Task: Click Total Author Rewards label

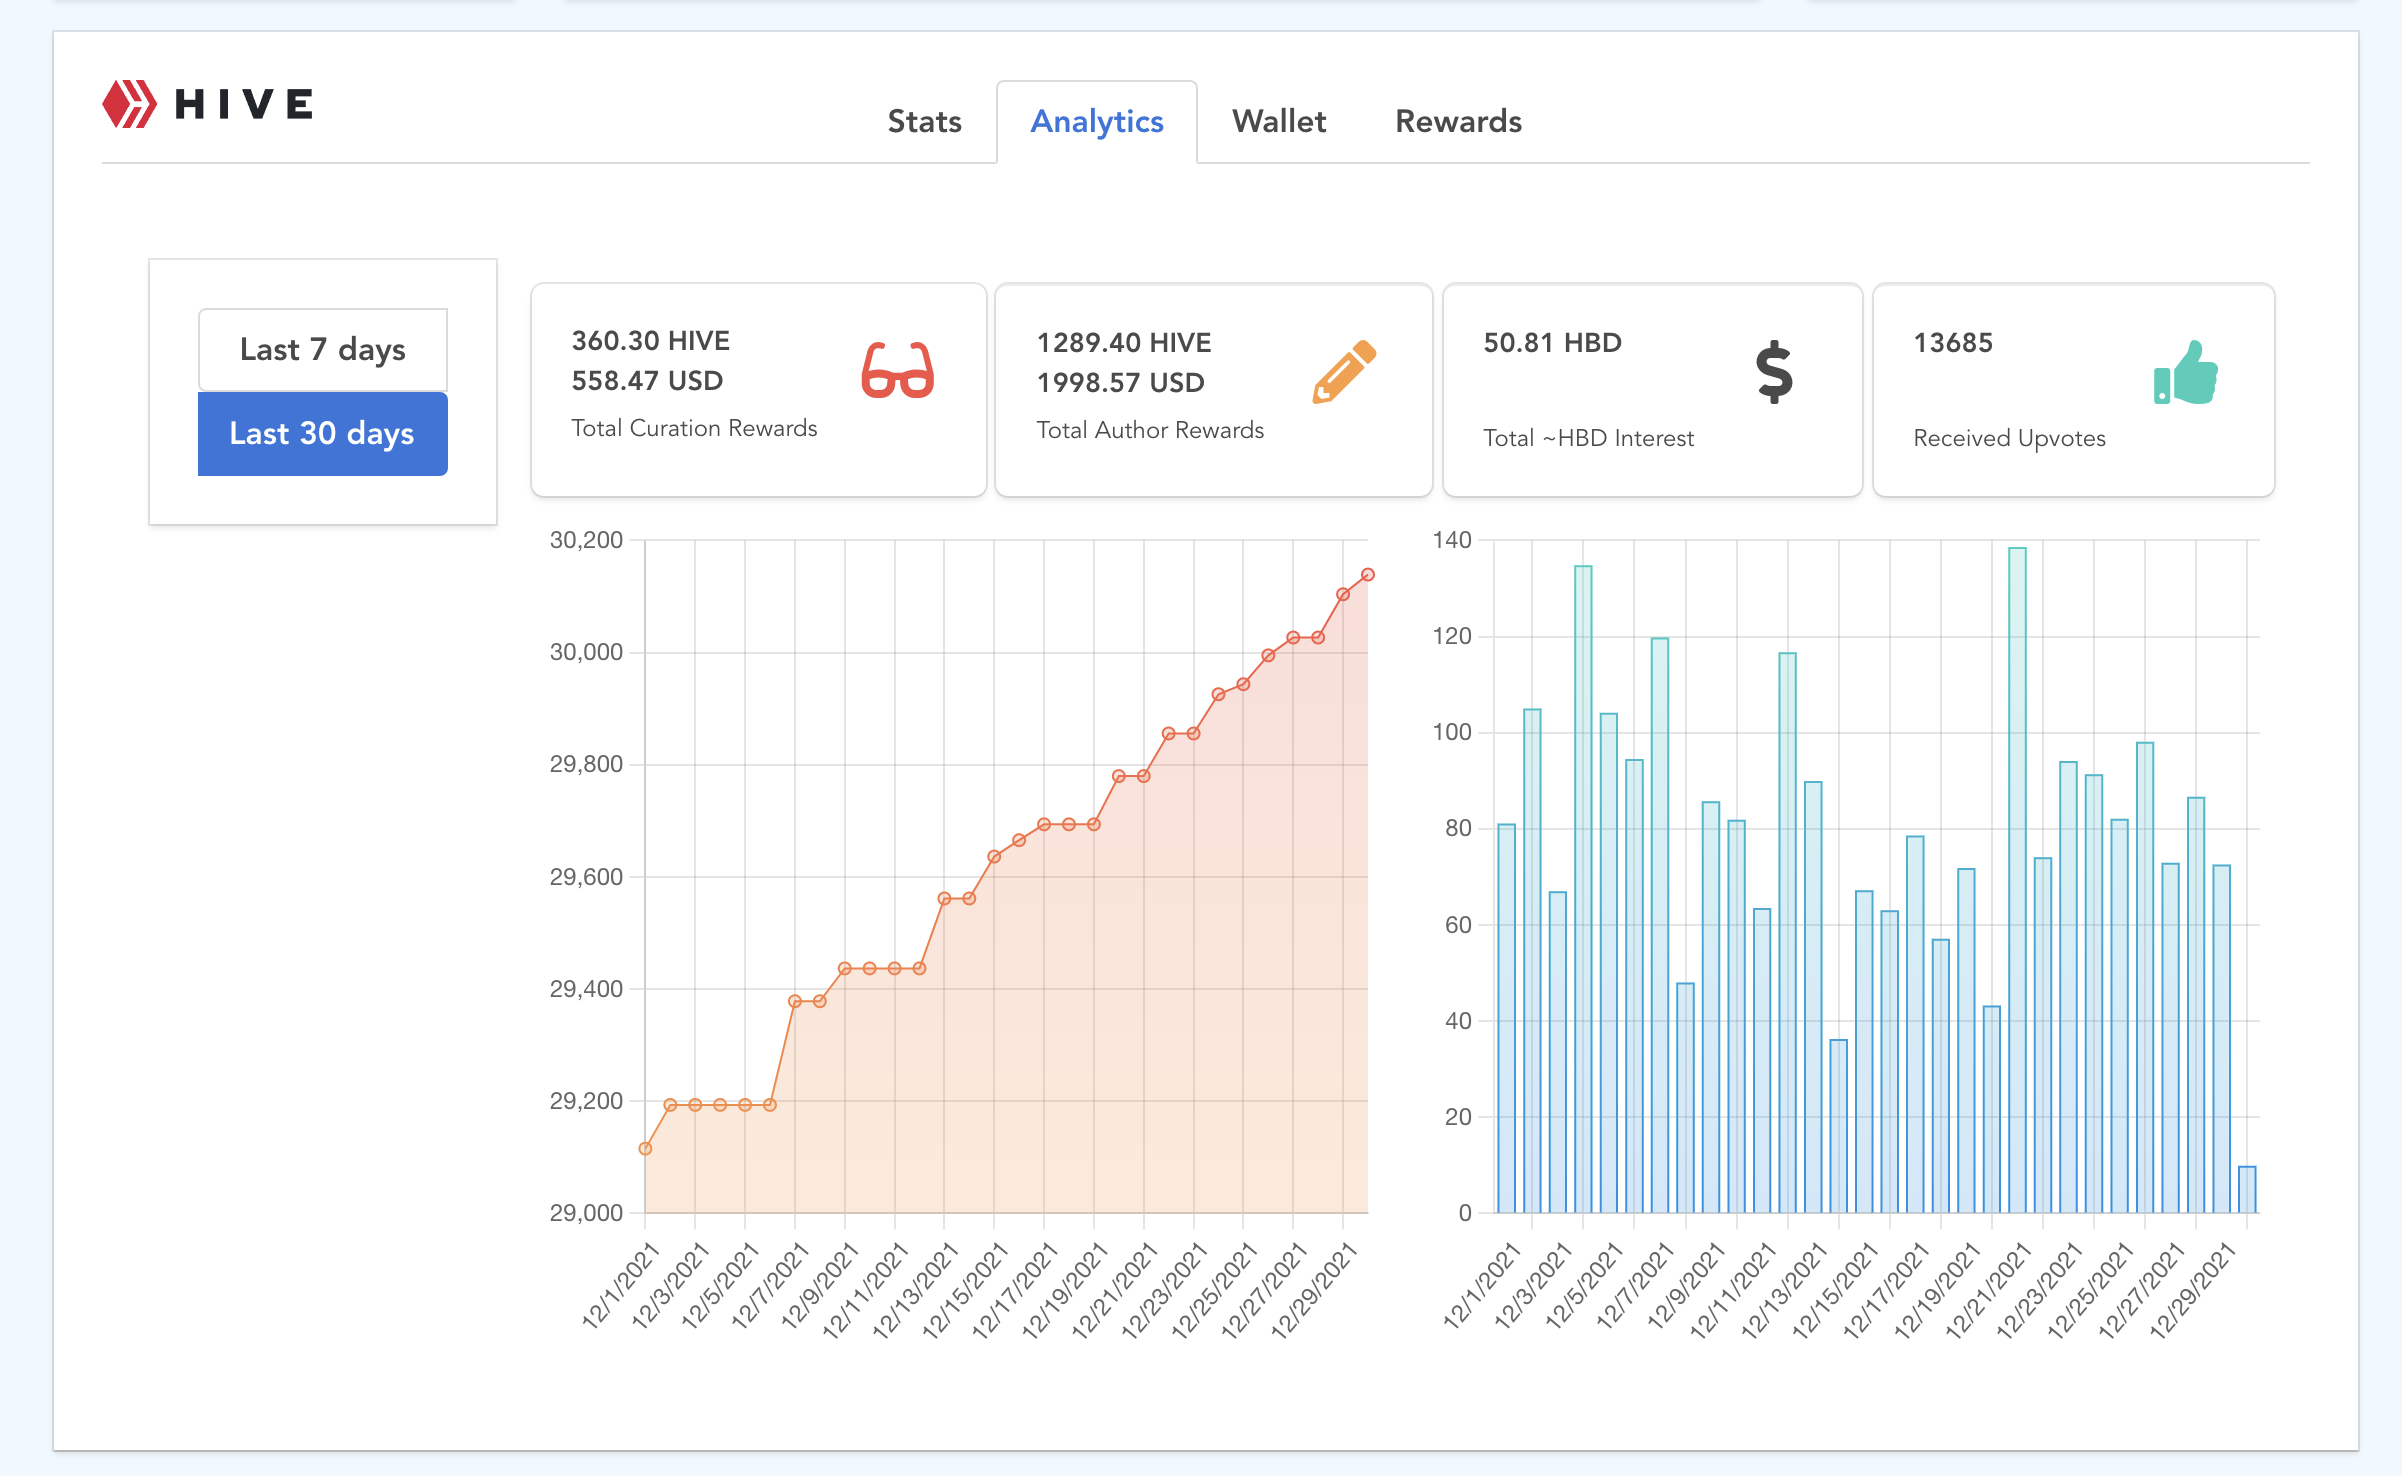Action: [1150, 430]
